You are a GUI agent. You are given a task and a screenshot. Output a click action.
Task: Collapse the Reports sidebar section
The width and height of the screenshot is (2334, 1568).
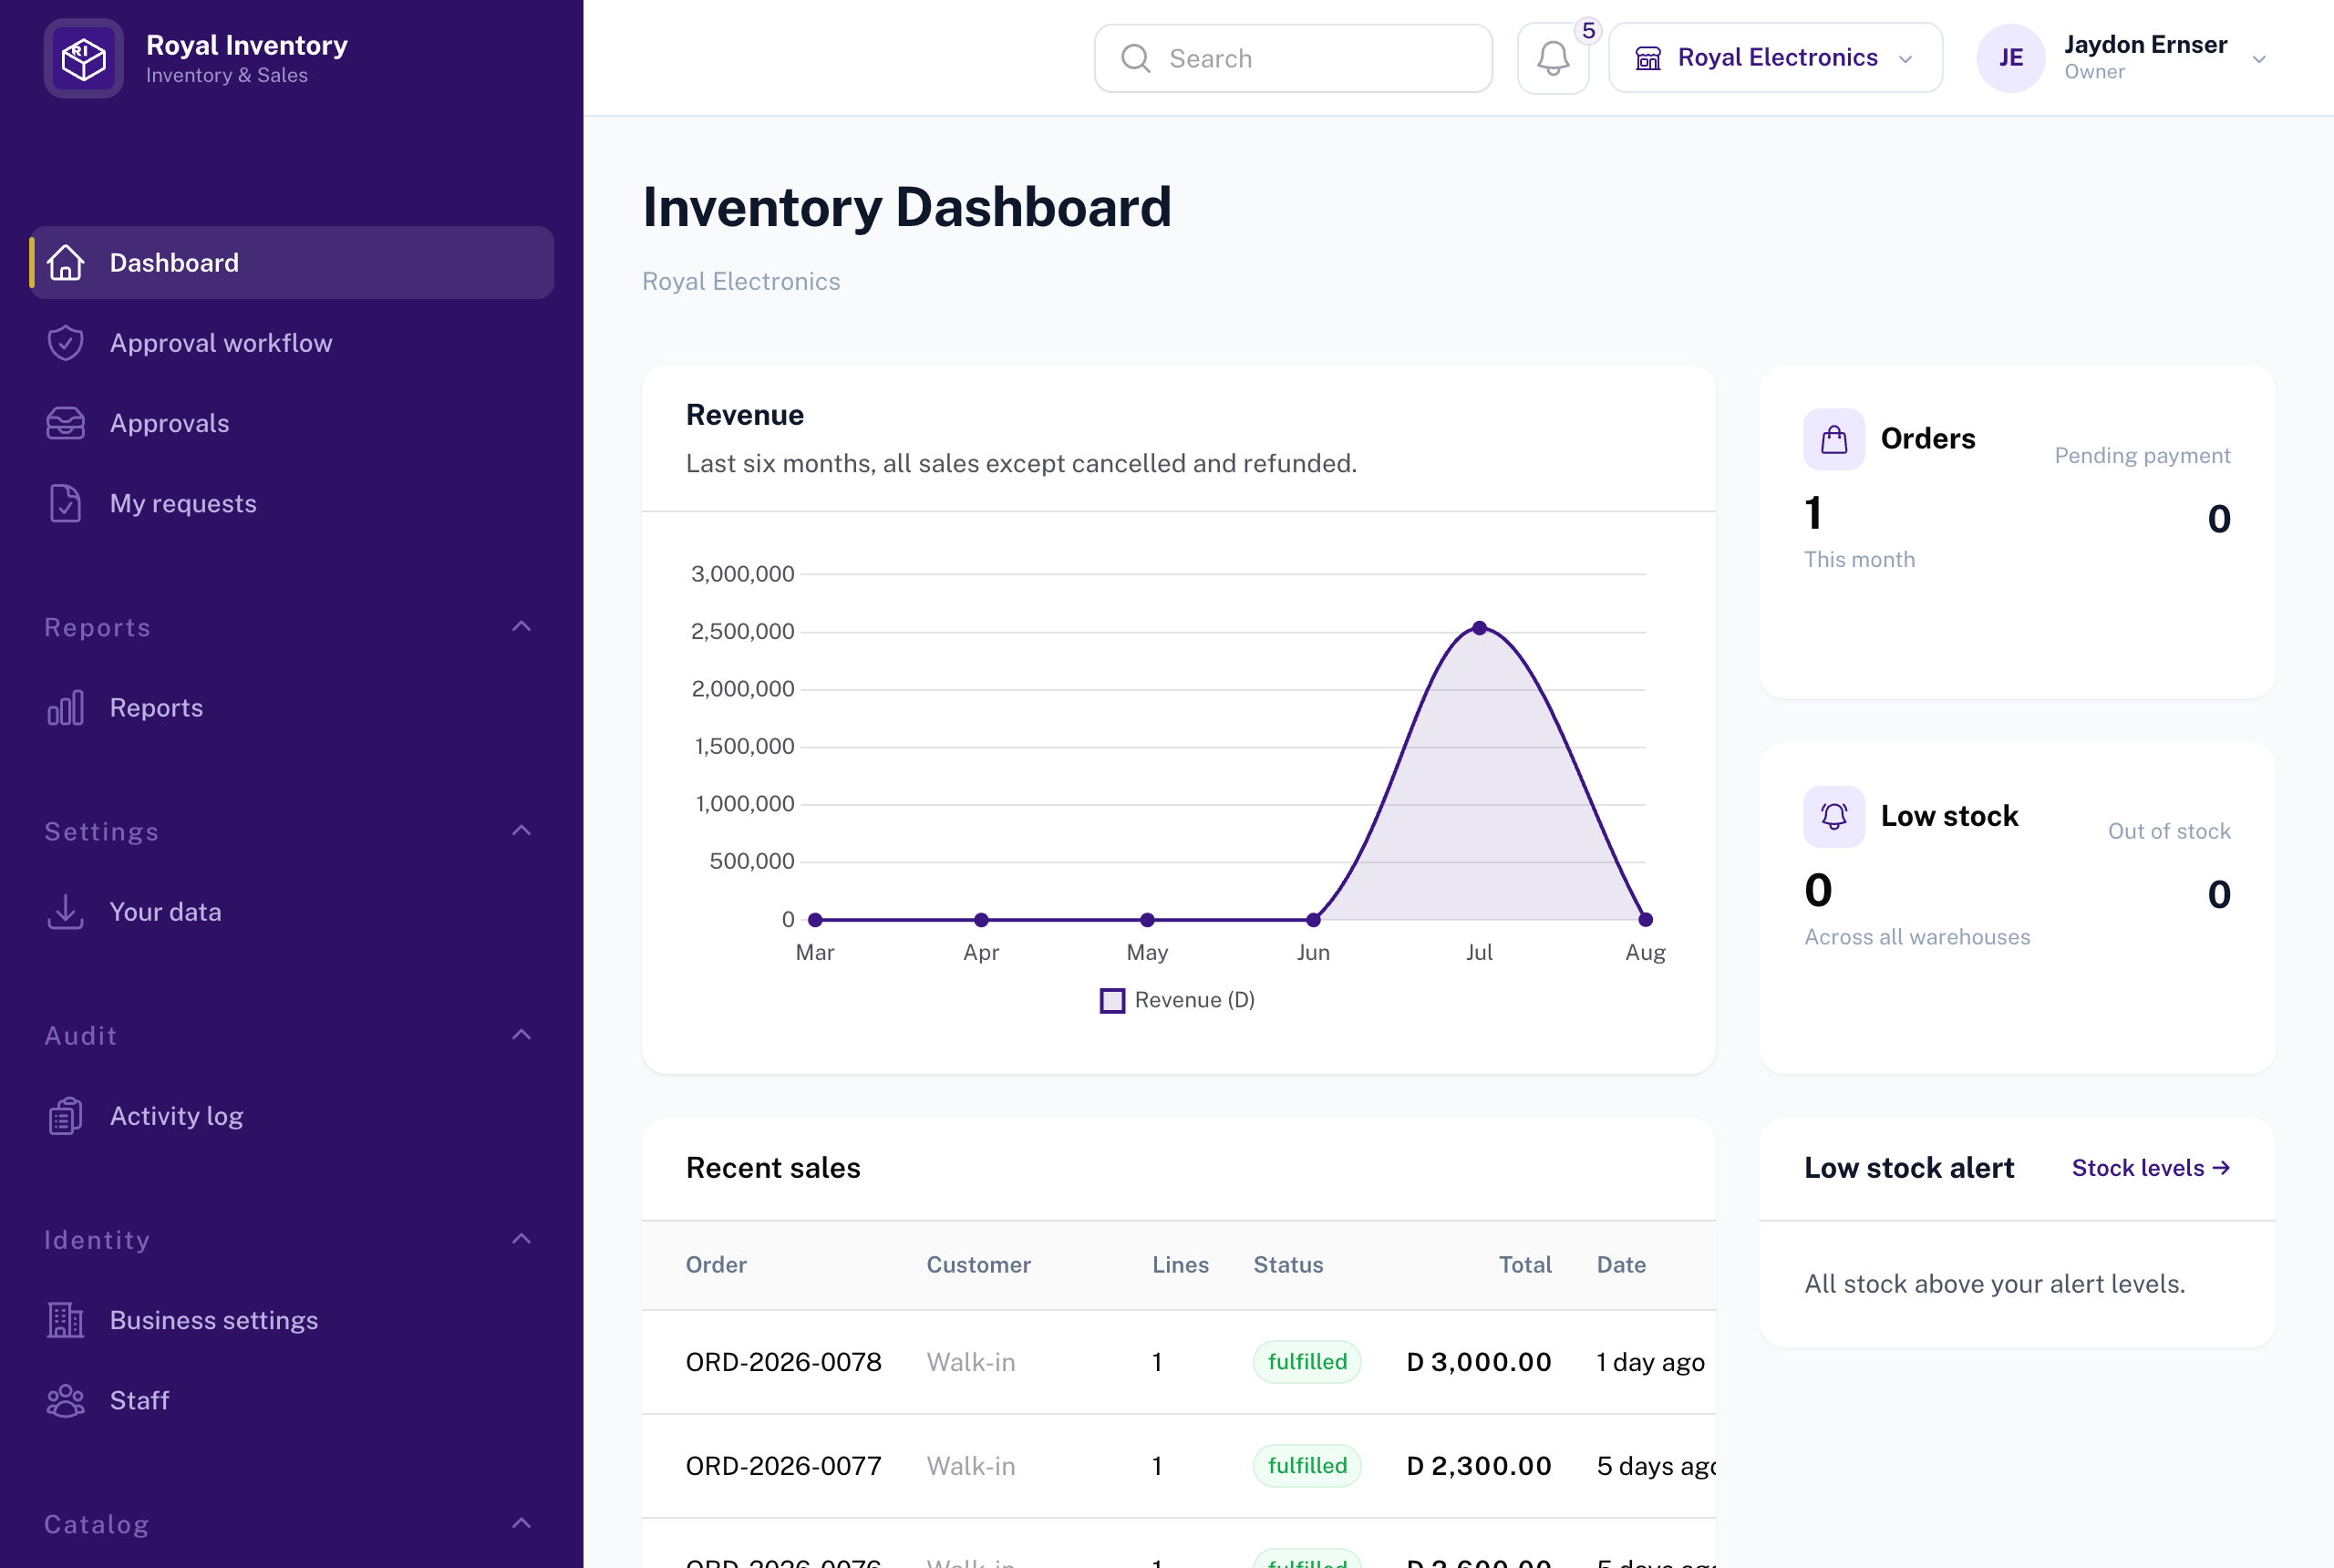pos(521,627)
